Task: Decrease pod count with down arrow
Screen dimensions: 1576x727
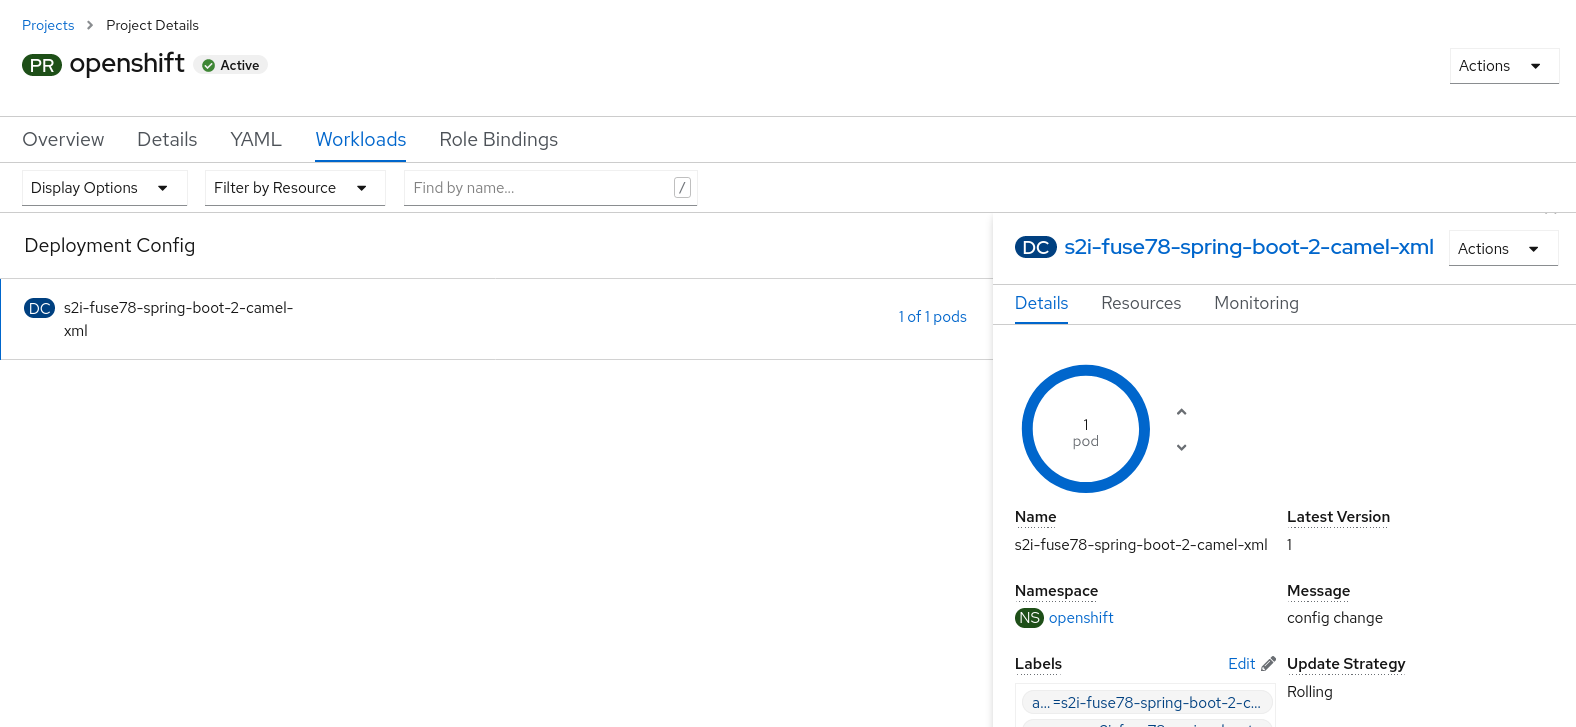Action: coord(1181,447)
